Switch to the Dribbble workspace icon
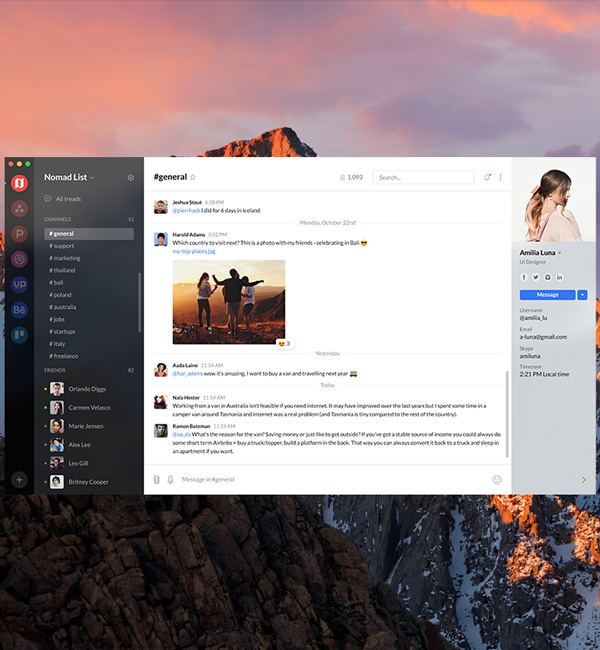This screenshot has height=650, width=600. pyautogui.click(x=19, y=259)
